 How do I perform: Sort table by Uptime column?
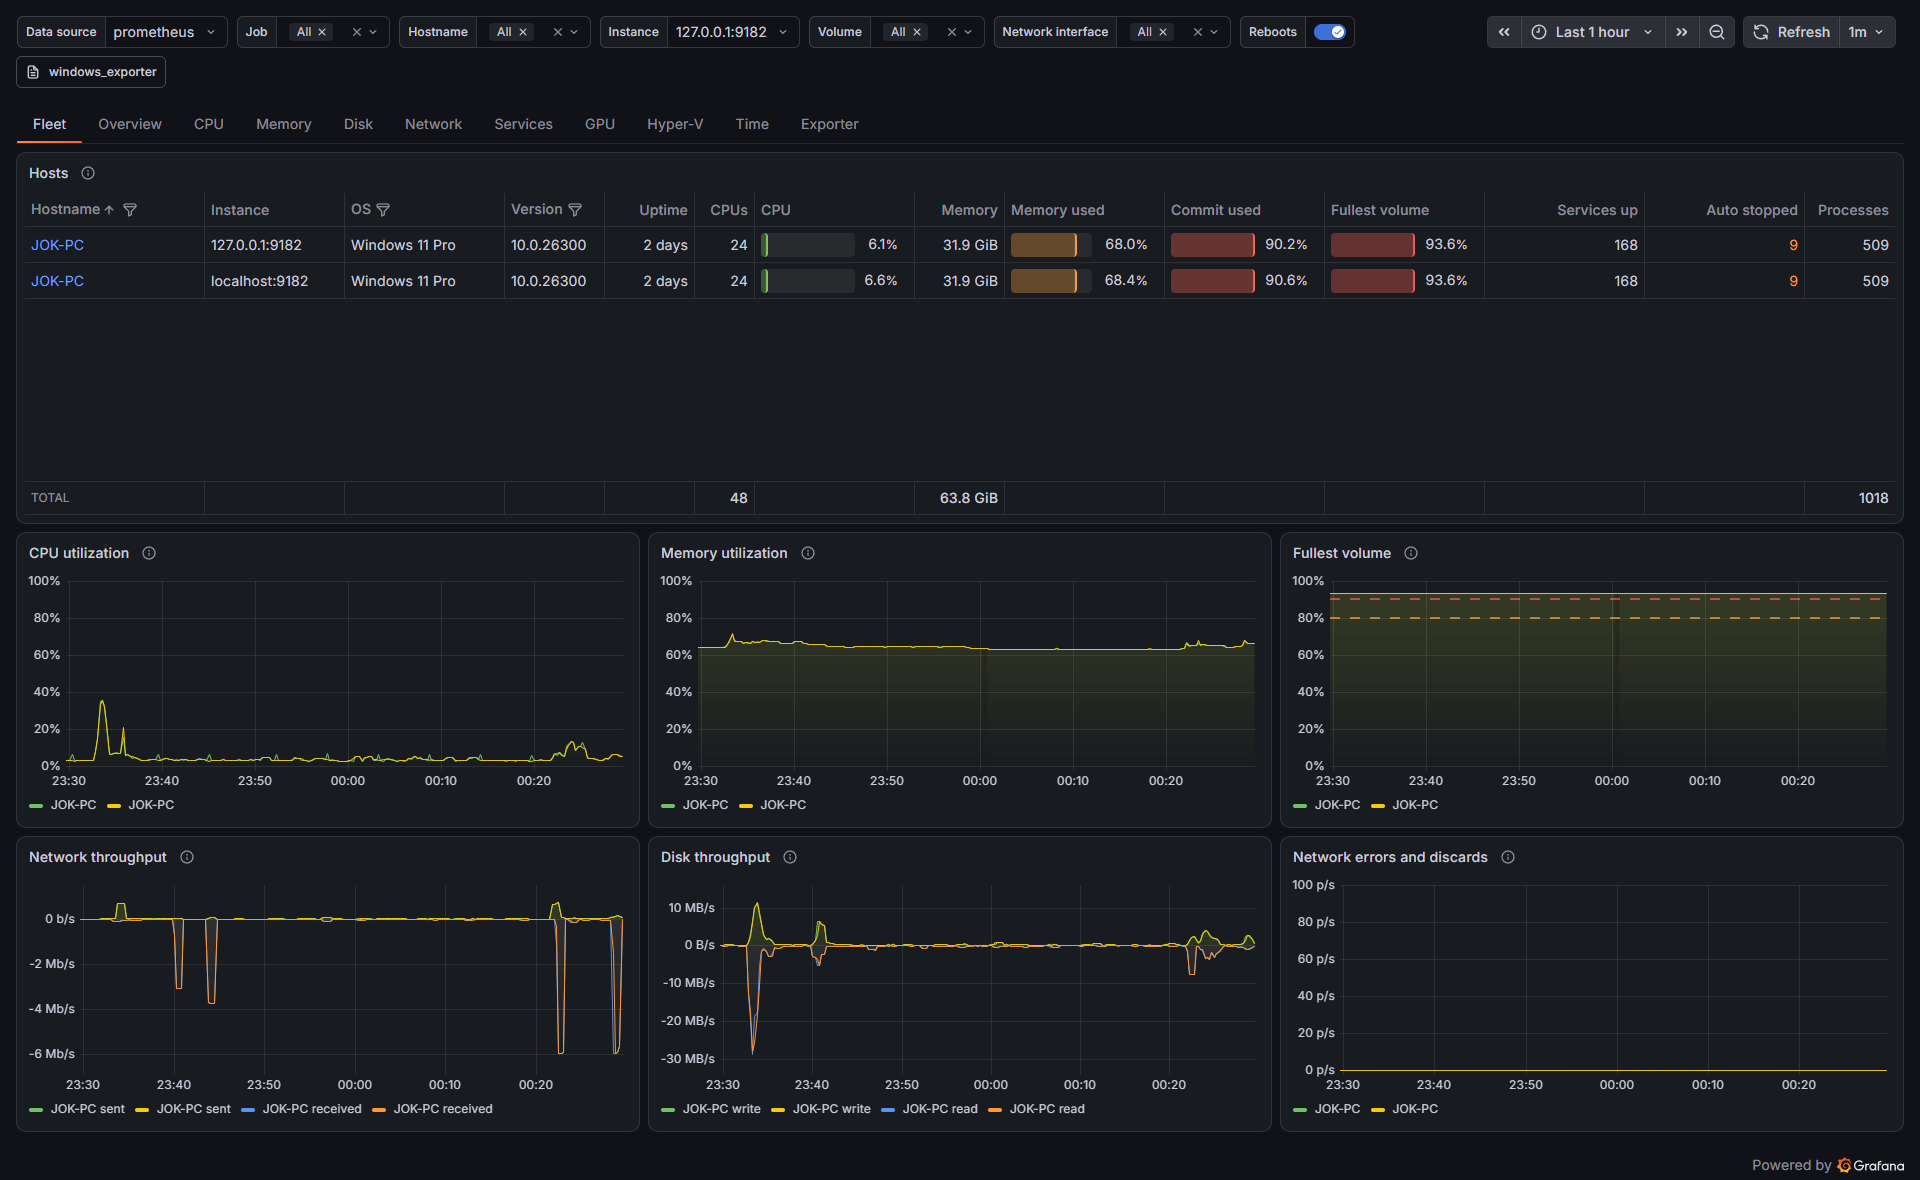[x=663, y=210]
